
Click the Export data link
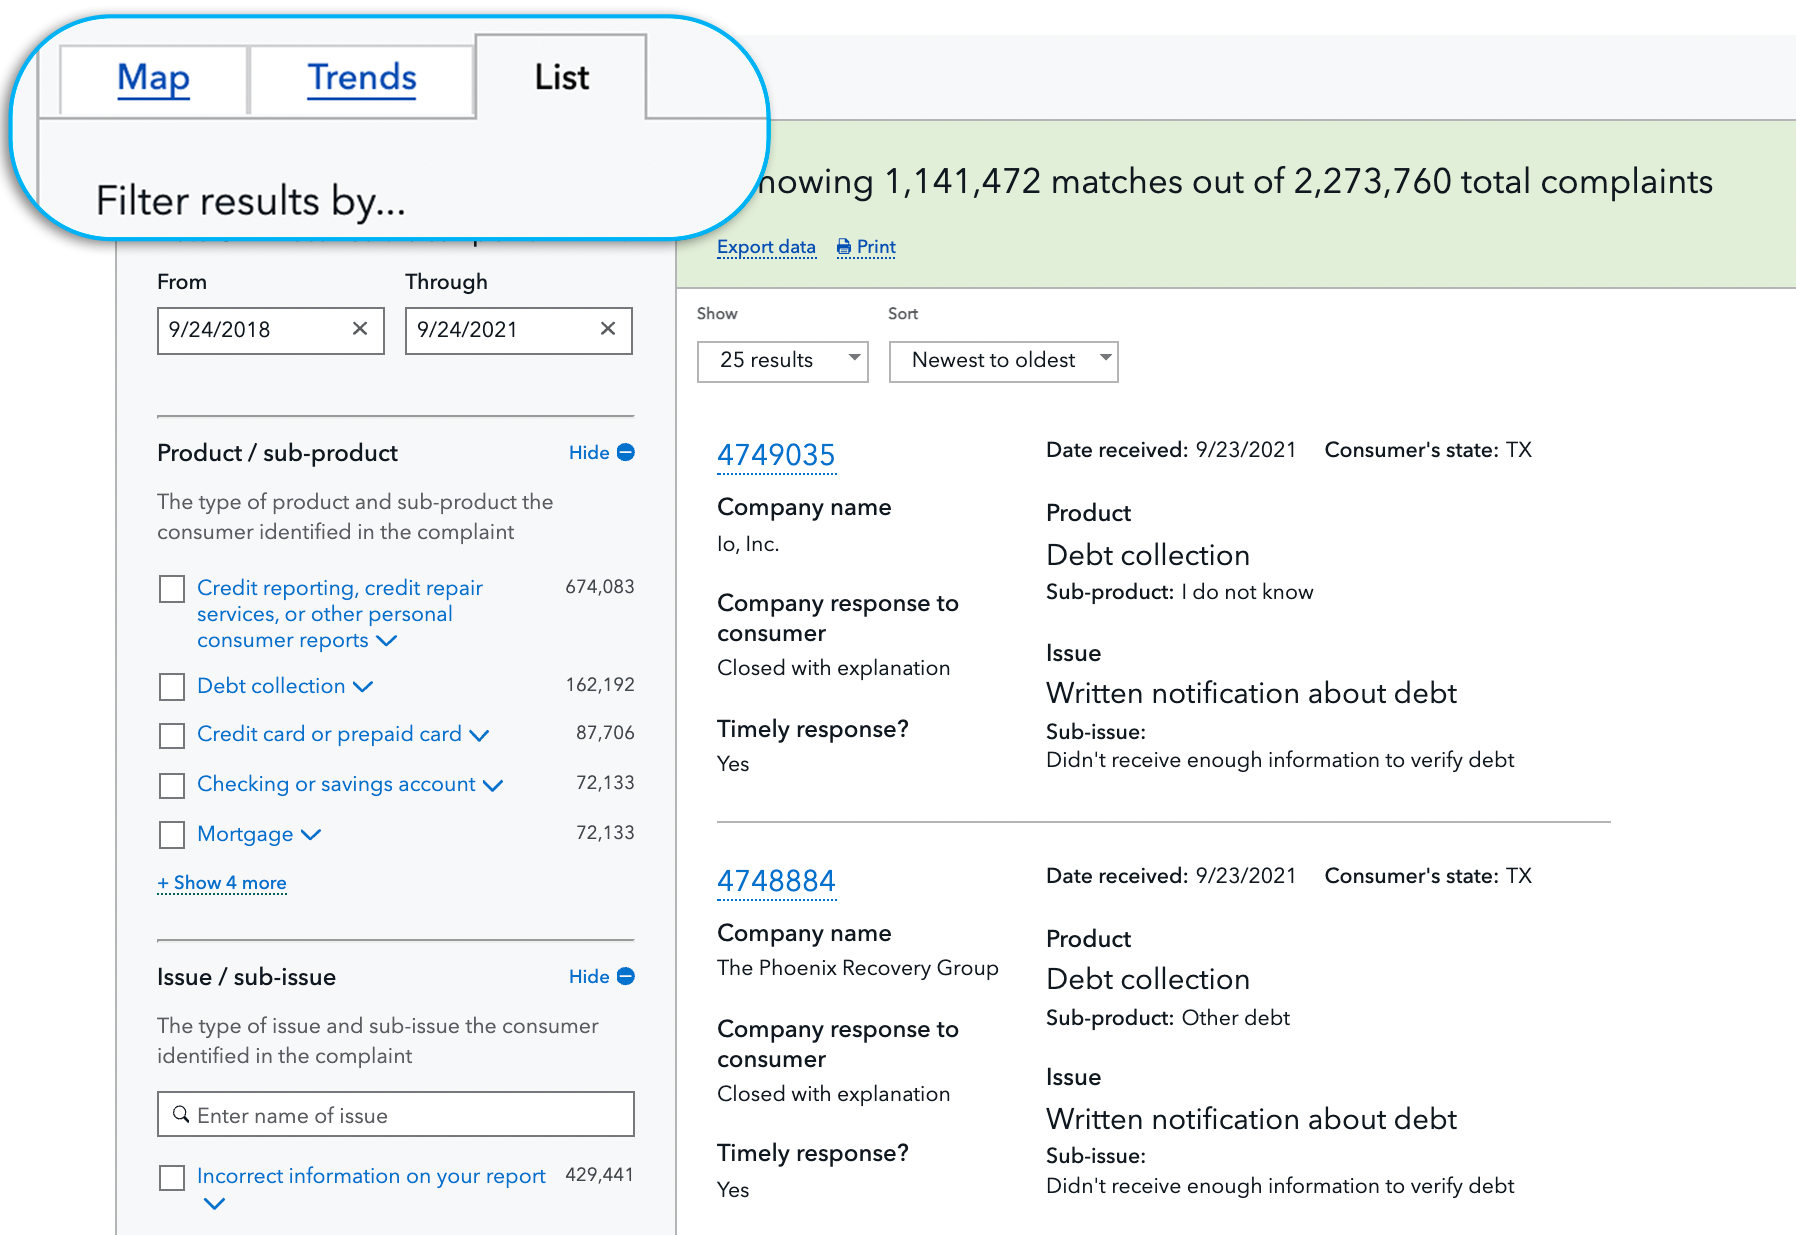(x=766, y=247)
